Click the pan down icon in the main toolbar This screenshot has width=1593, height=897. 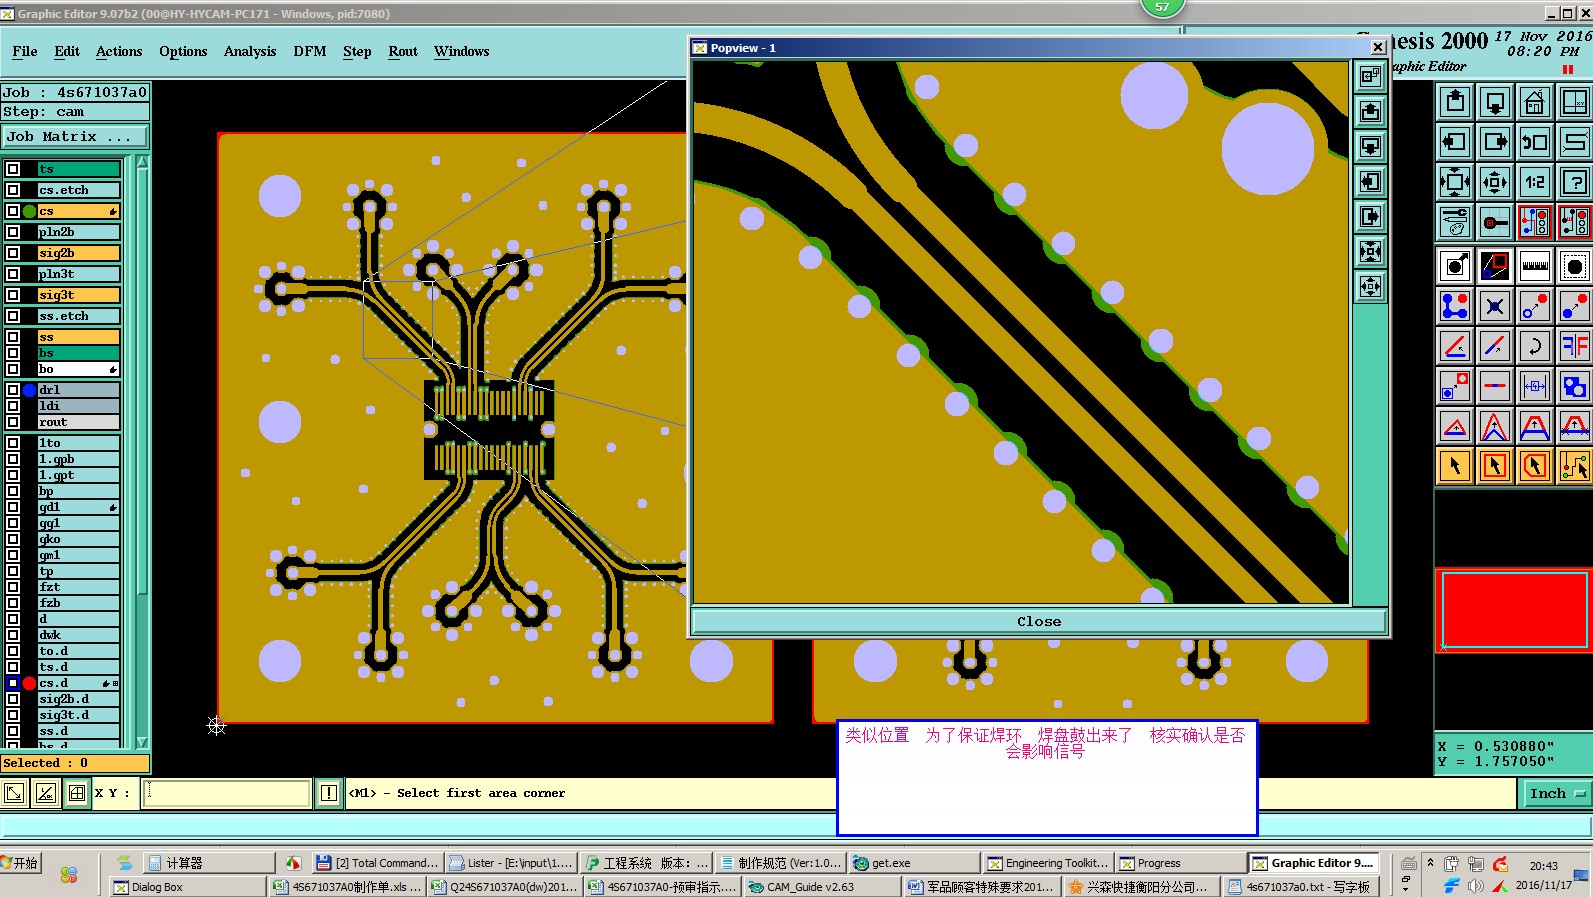click(x=1495, y=102)
